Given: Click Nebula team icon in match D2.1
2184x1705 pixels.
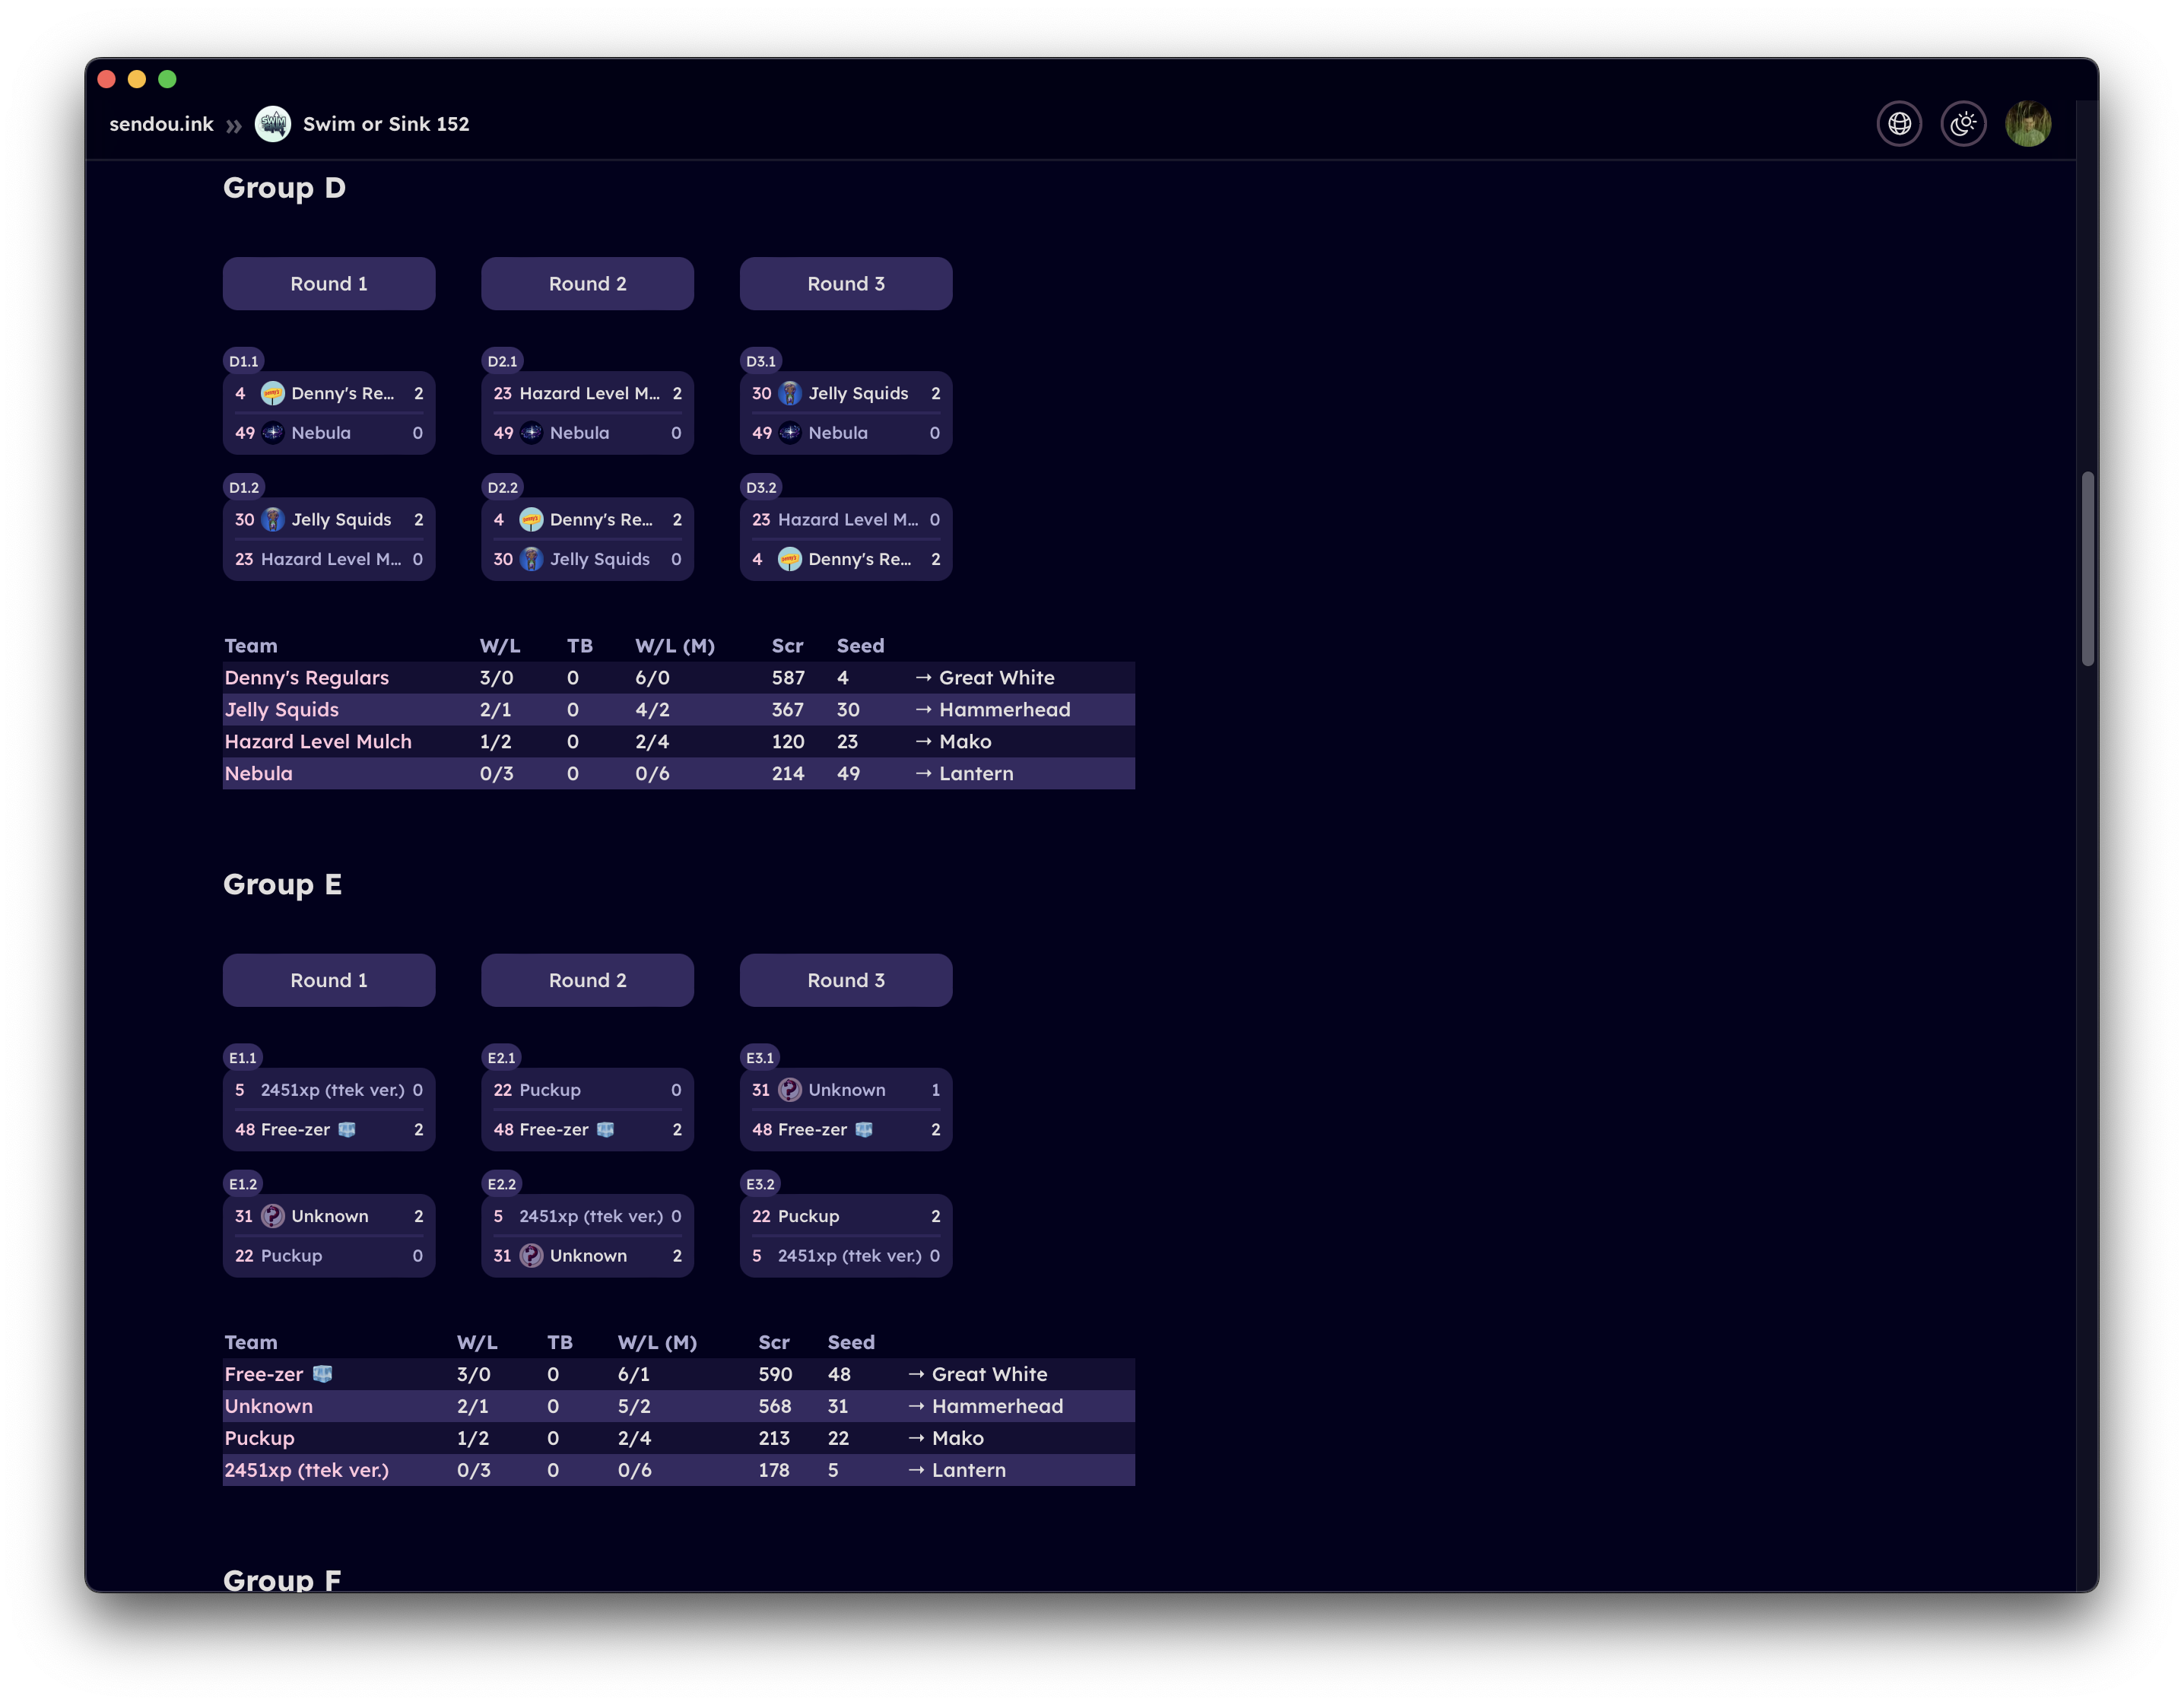Looking at the screenshot, I should (x=532, y=433).
